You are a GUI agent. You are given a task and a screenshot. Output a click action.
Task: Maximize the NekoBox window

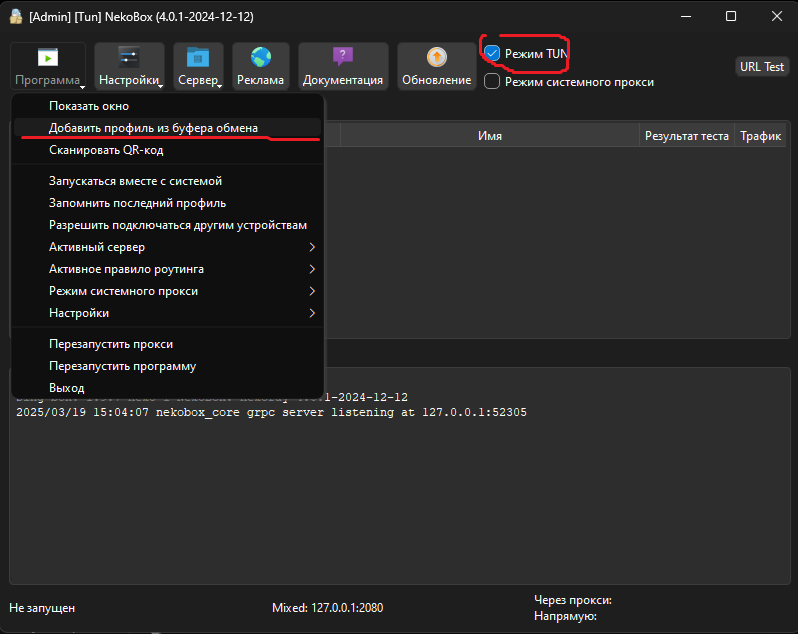731,16
